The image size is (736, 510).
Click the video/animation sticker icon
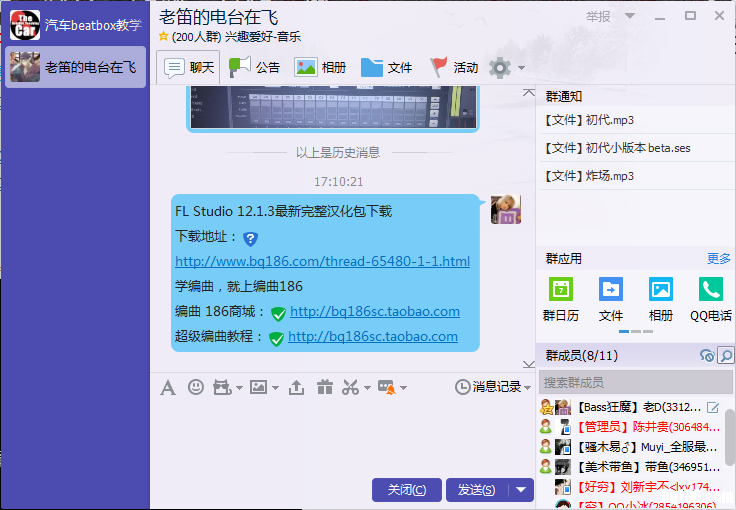pos(222,388)
